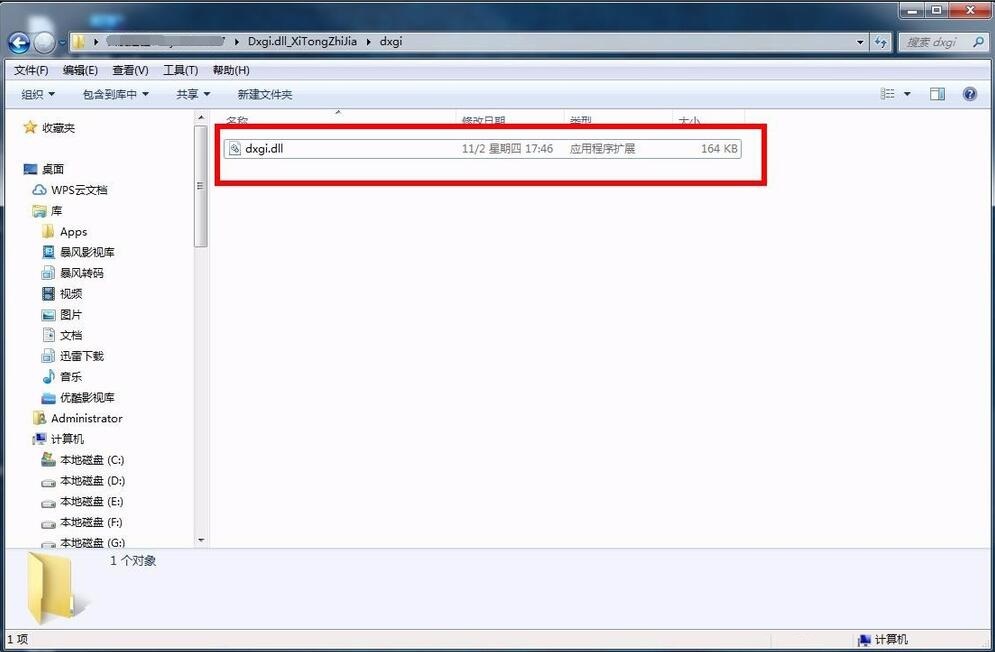This screenshot has width=995, height=652.
Task: Go back with the Back arrow button
Action: click(x=18, y=43)
